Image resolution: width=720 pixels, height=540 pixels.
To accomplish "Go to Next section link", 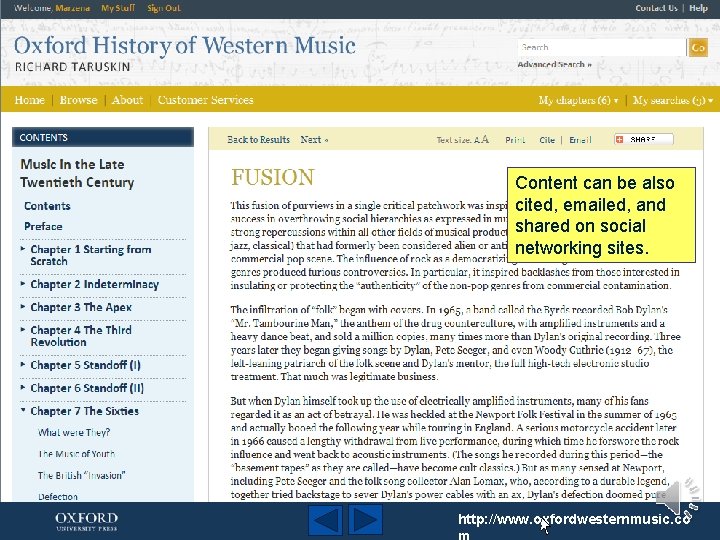I will point(314,140).
